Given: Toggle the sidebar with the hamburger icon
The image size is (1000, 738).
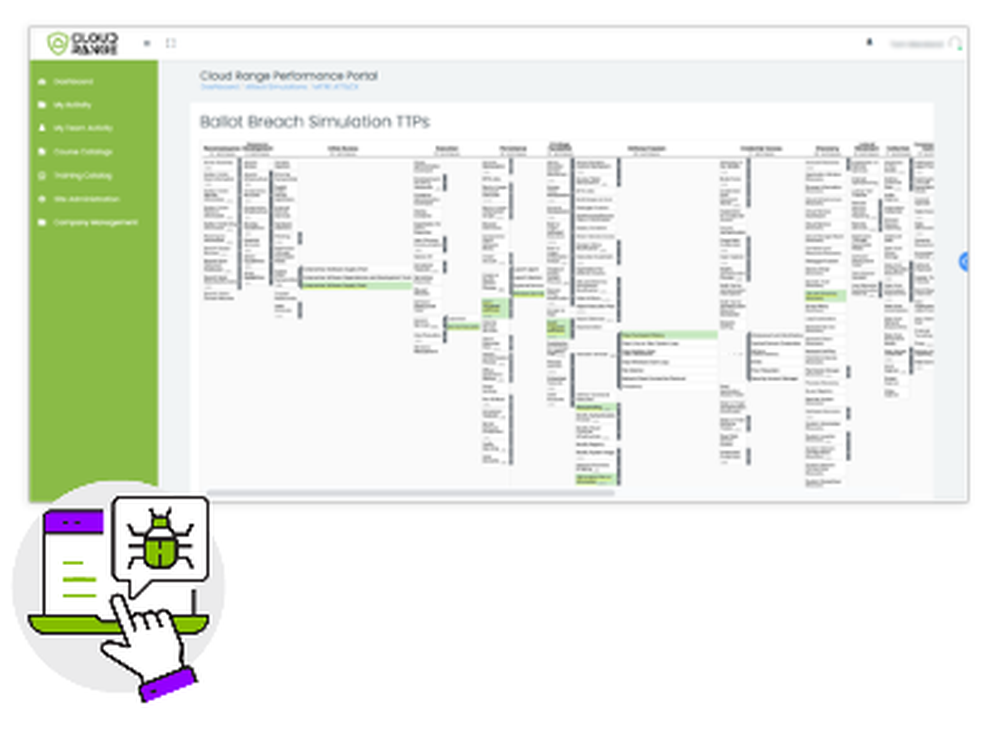Looking at the screenshot, I should point(147,43).
